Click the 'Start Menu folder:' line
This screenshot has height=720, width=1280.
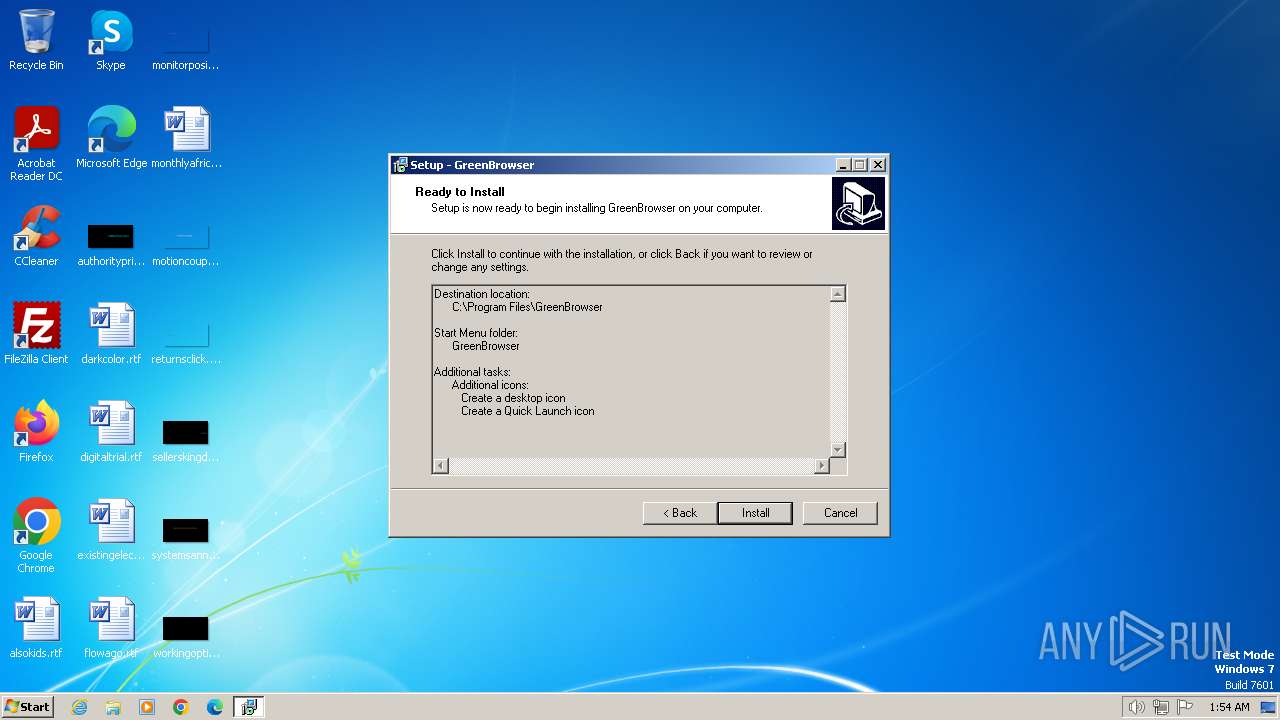coord(476,333)
